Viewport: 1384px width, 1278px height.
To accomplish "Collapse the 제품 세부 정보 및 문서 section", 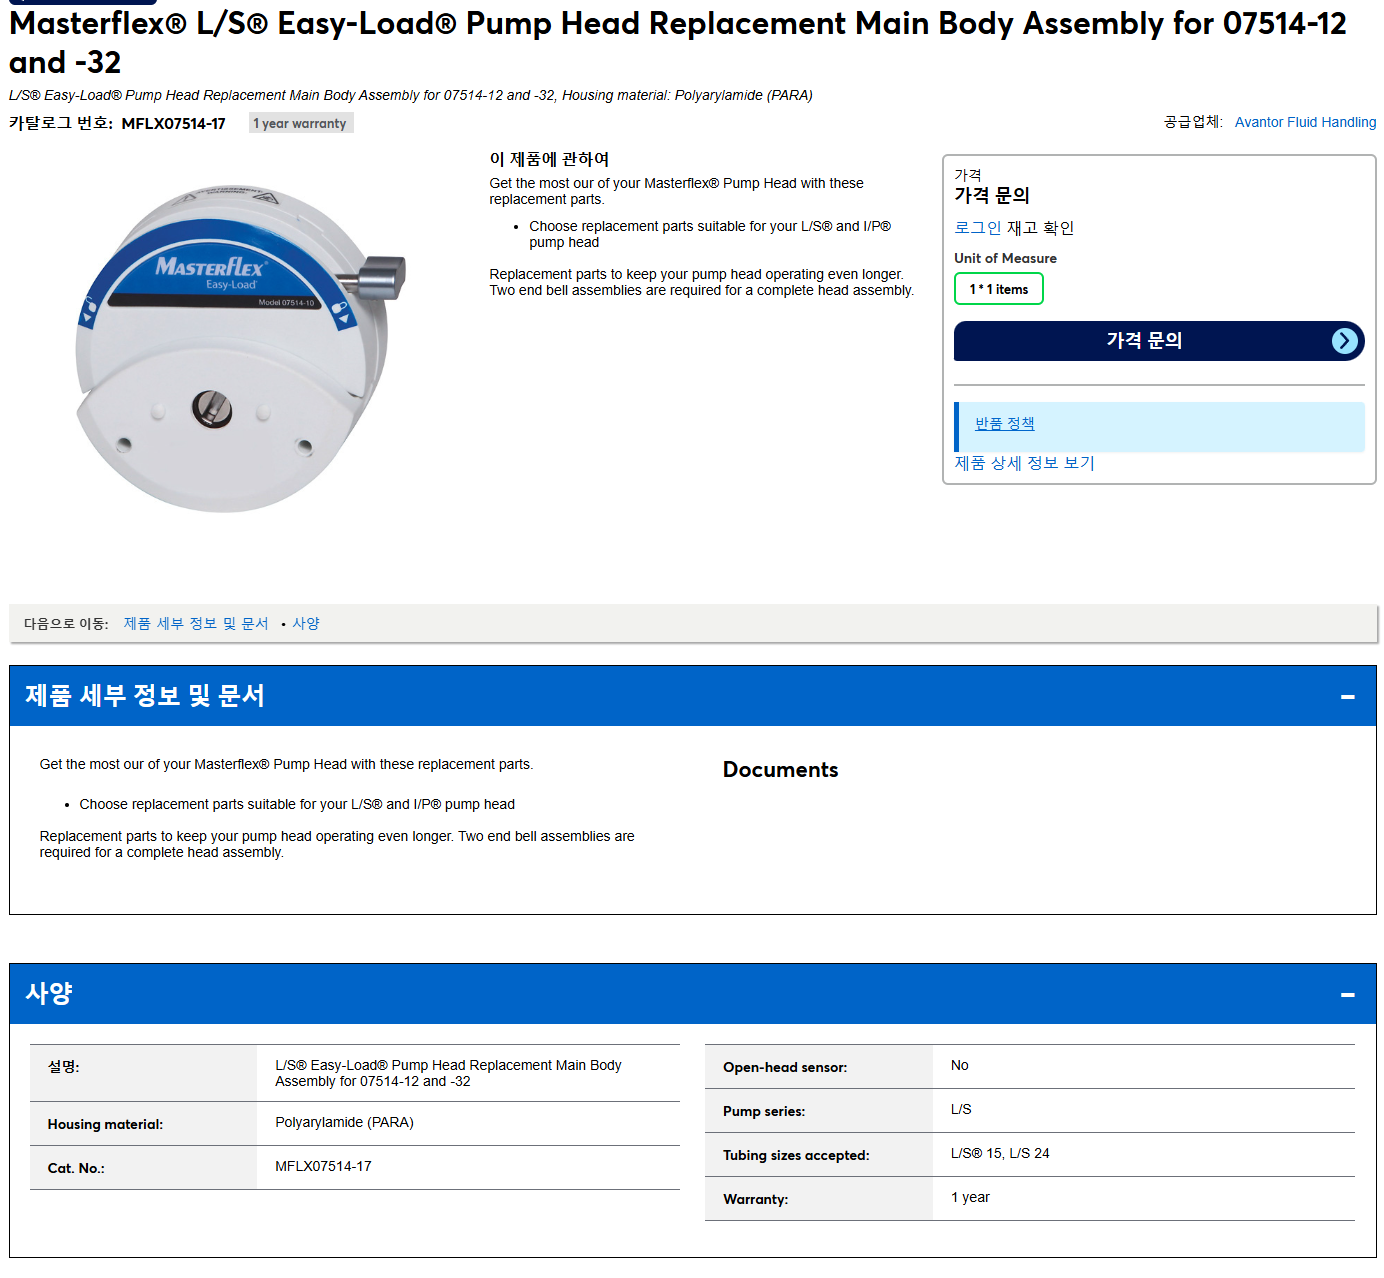I will coord(1347,697).
